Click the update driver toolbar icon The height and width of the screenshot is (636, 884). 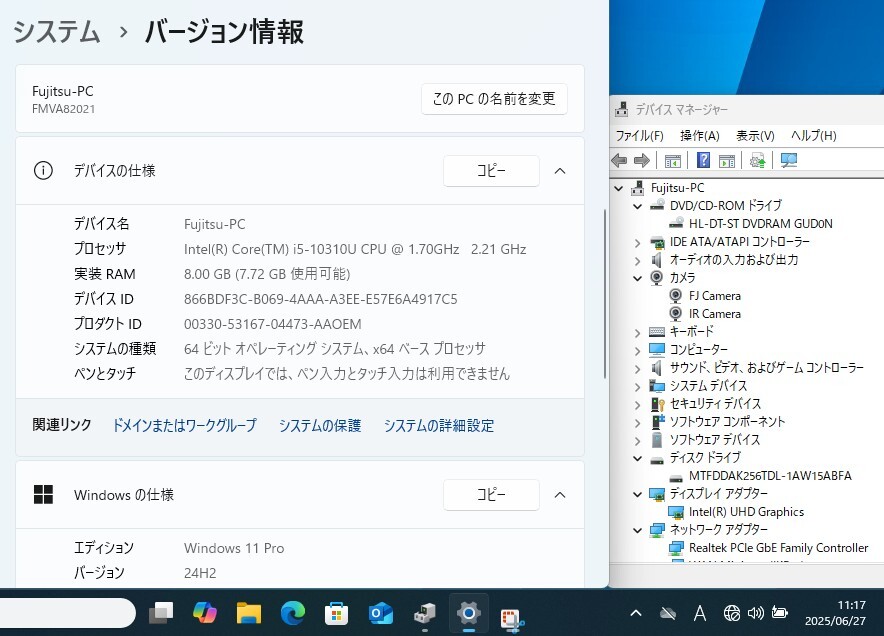pyautogui.click(x=757, y=160)
